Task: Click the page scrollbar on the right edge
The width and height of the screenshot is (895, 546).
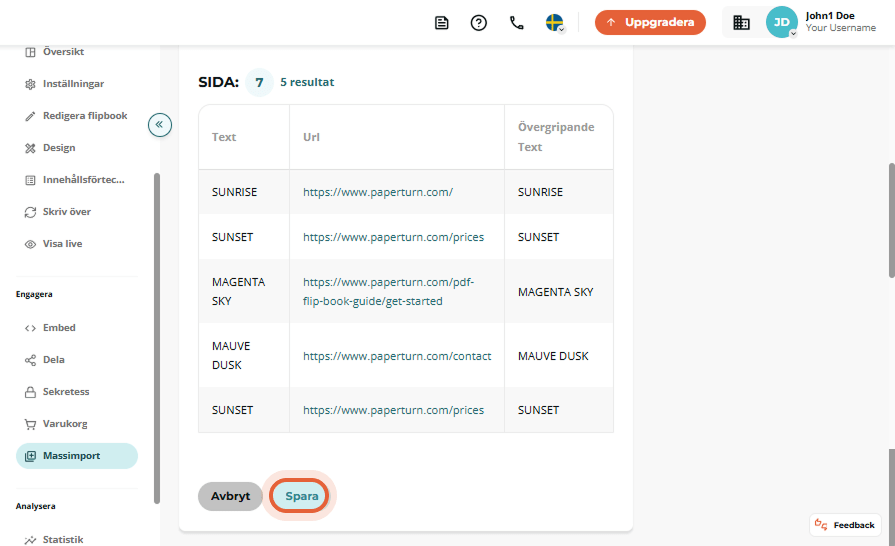Action: pos(891,221)
